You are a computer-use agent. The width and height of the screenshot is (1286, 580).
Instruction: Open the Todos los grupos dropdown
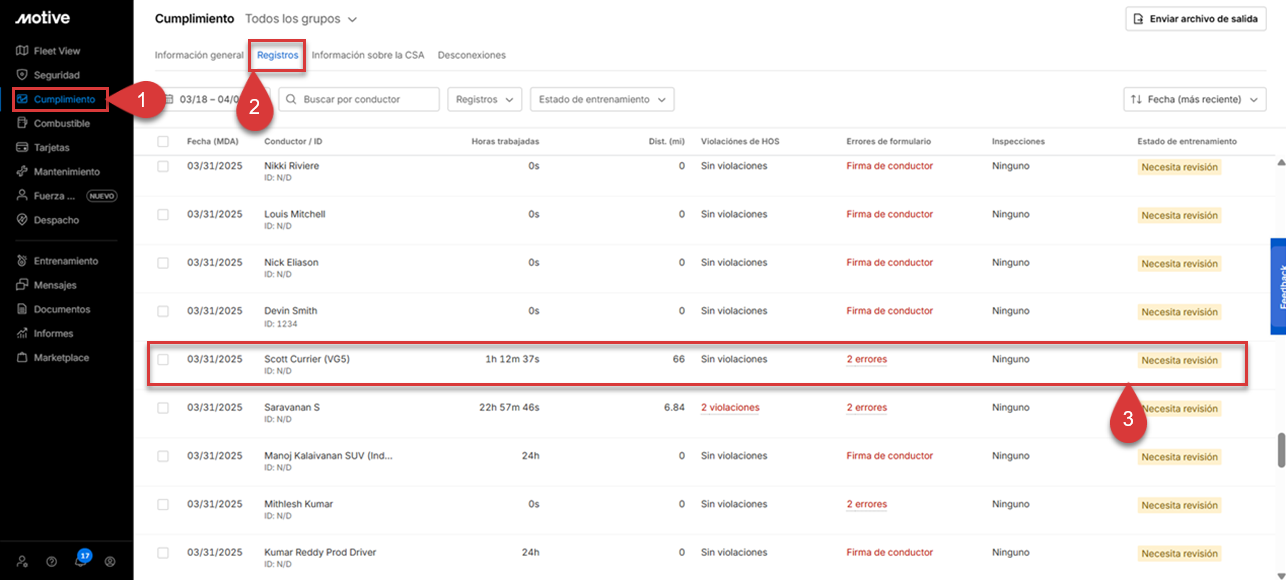click(x=300, y=18)
